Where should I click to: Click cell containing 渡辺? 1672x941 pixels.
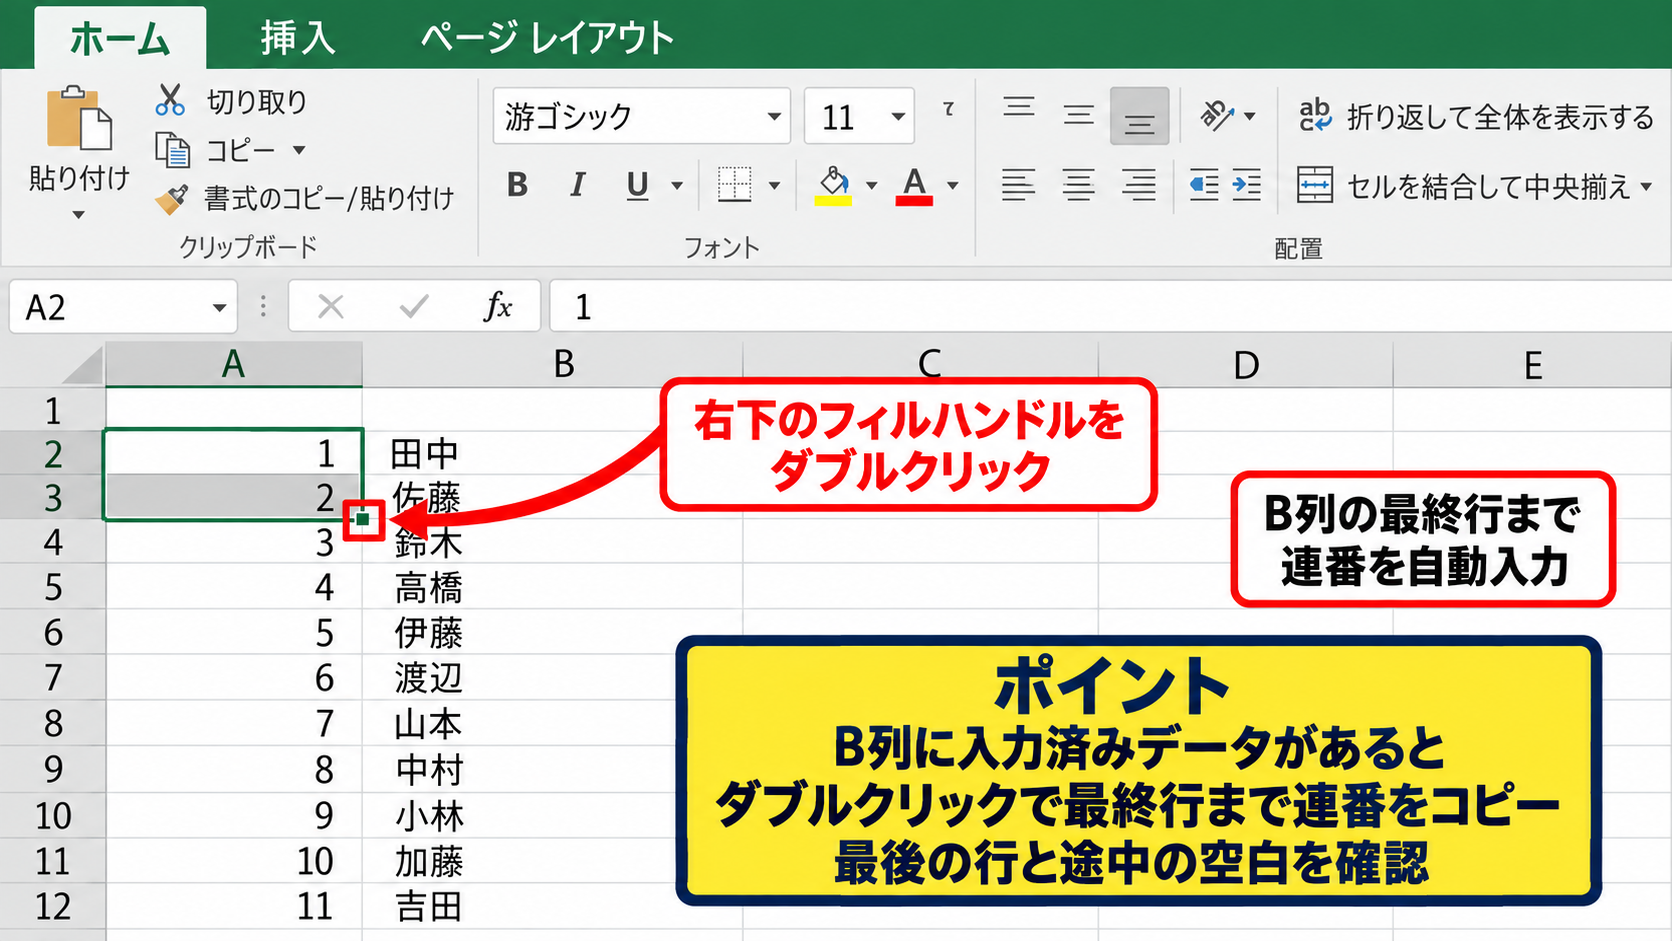(x=553, y=678)
